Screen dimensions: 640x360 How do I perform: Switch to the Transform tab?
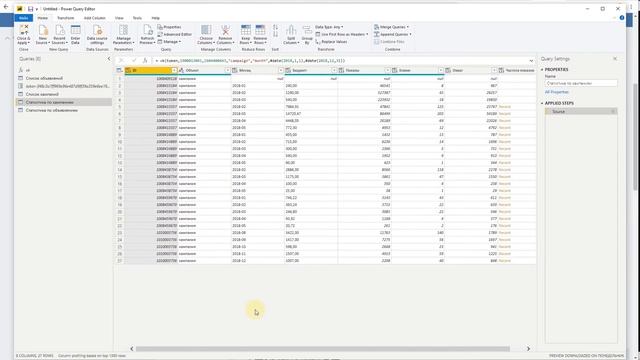point(65,18)
